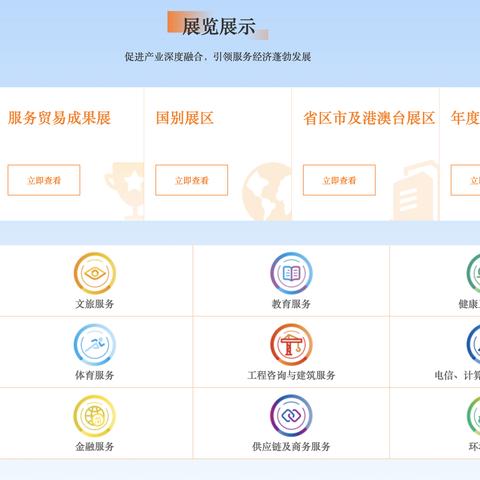The height and width of the screenshot is (480, 480).
Task: Click the 金融服务 label
Action: tap(95, 446)
